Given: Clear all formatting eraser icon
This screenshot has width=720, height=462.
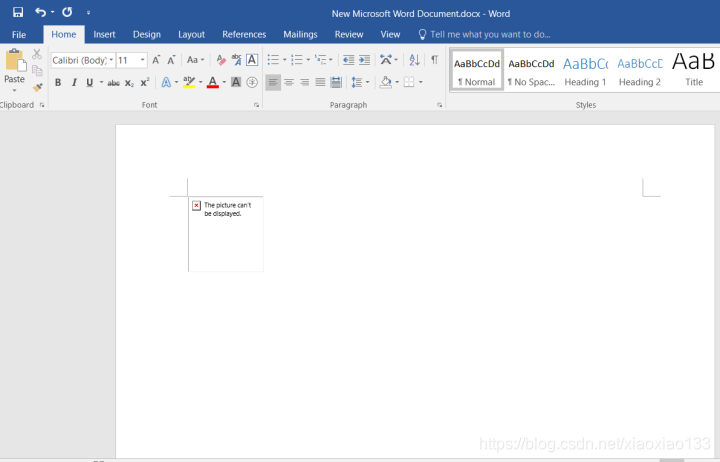Looking at the screenshot, I should pyautogui.click(x=221, y=60).
